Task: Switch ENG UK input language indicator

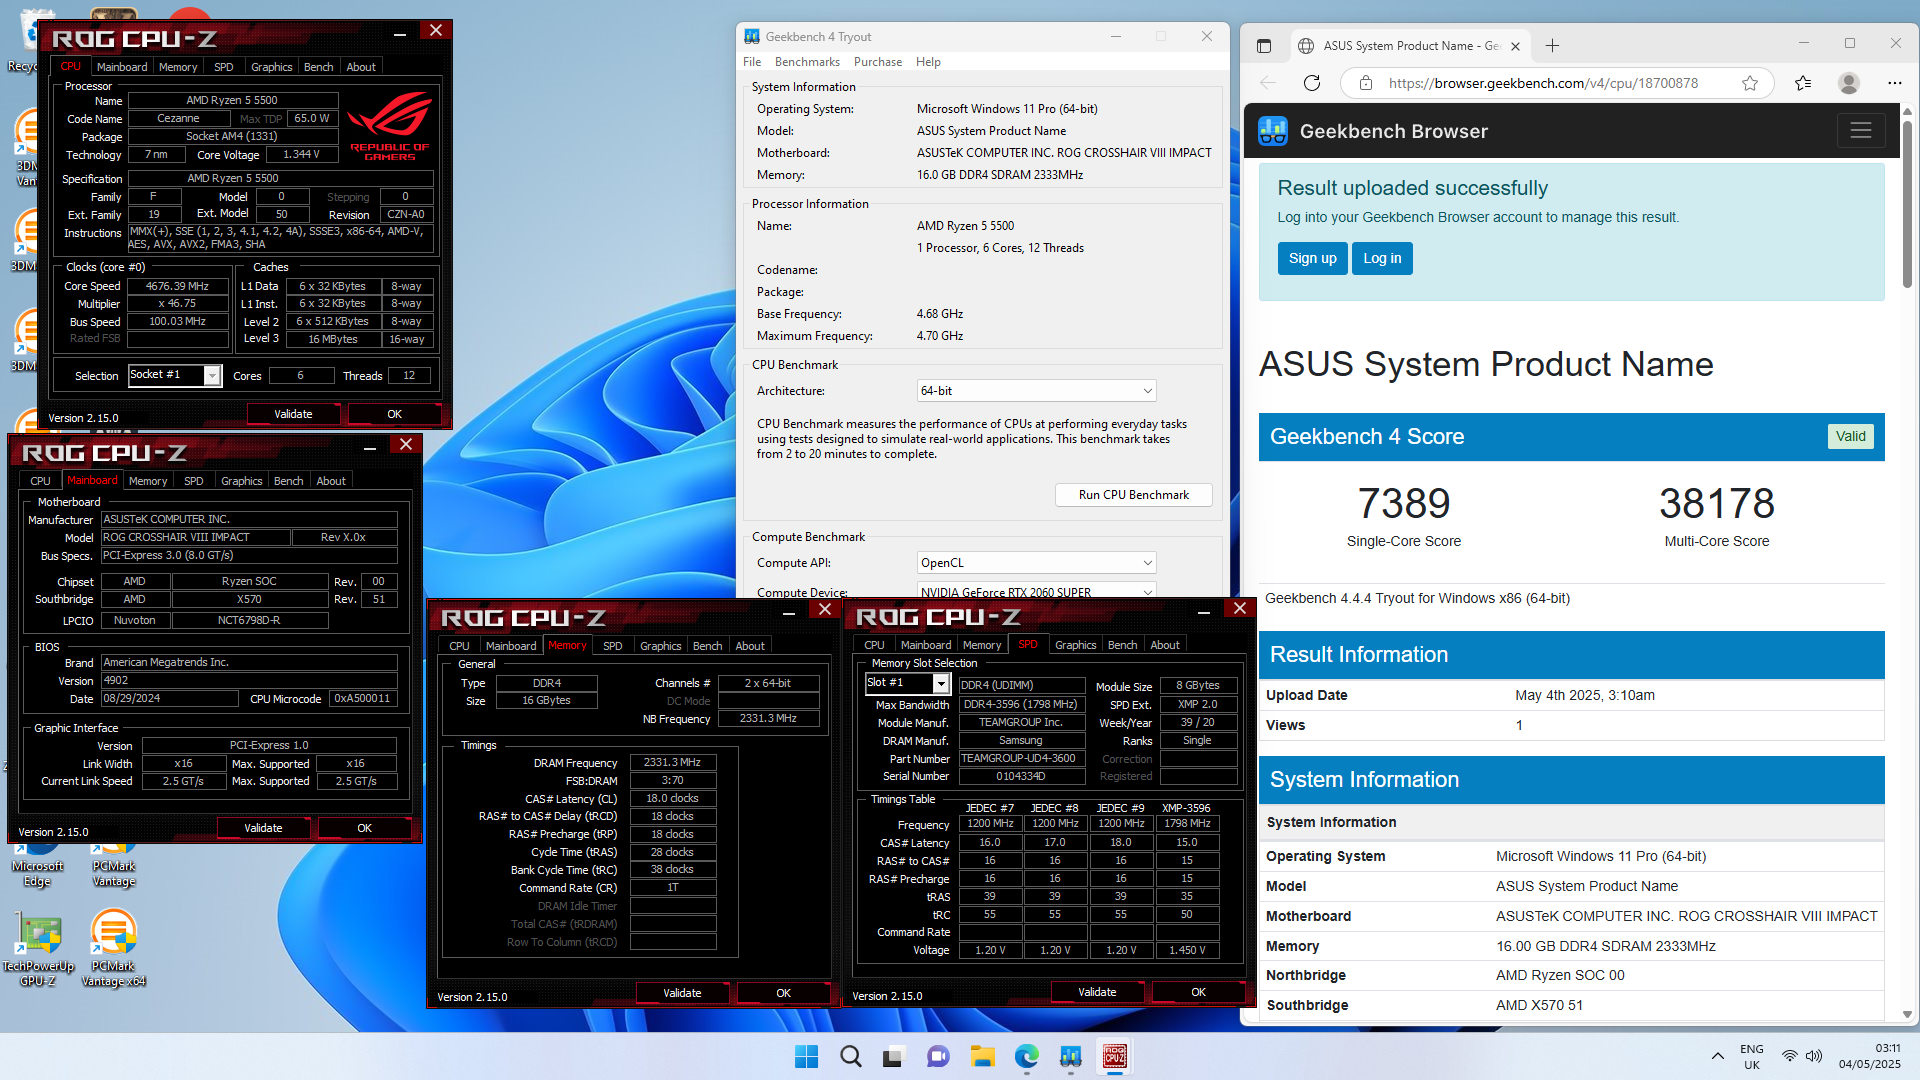Action: pos(1751,1056)
